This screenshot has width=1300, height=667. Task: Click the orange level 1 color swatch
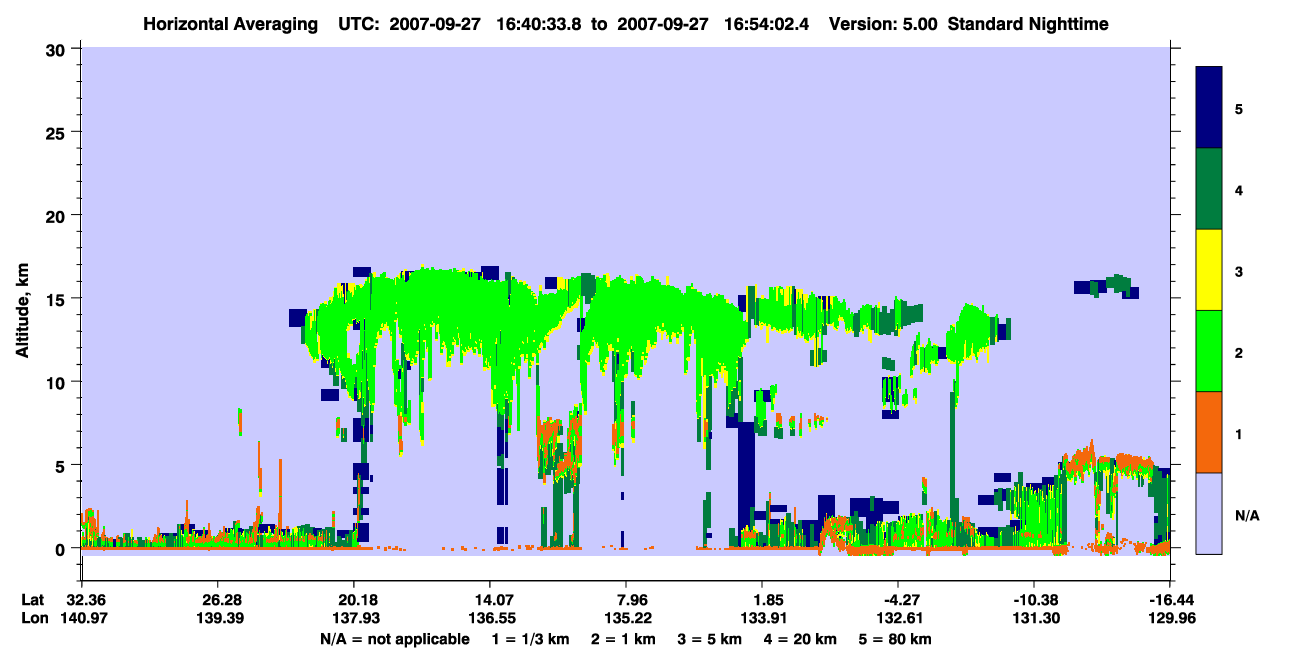click(x=1209, y=431)
